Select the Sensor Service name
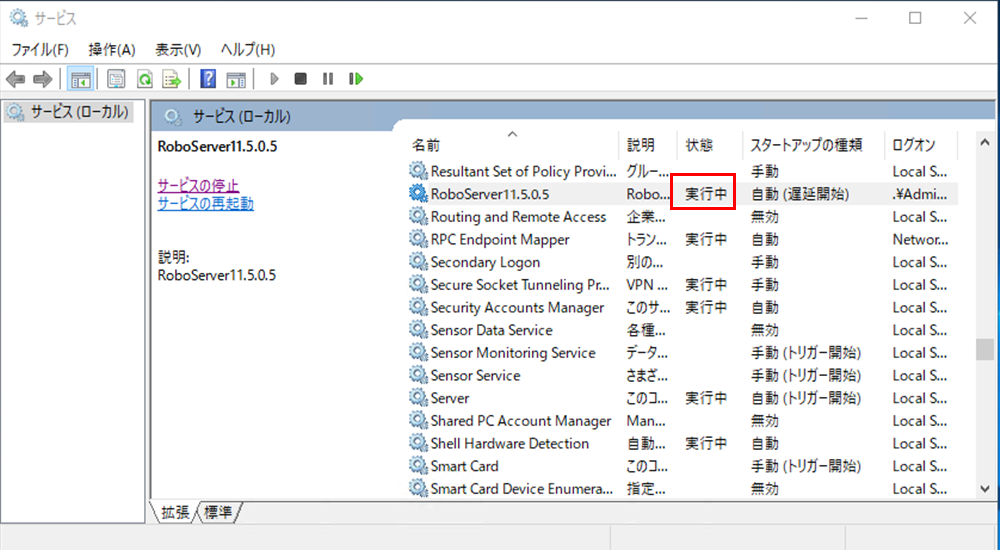 coord(475,375)
